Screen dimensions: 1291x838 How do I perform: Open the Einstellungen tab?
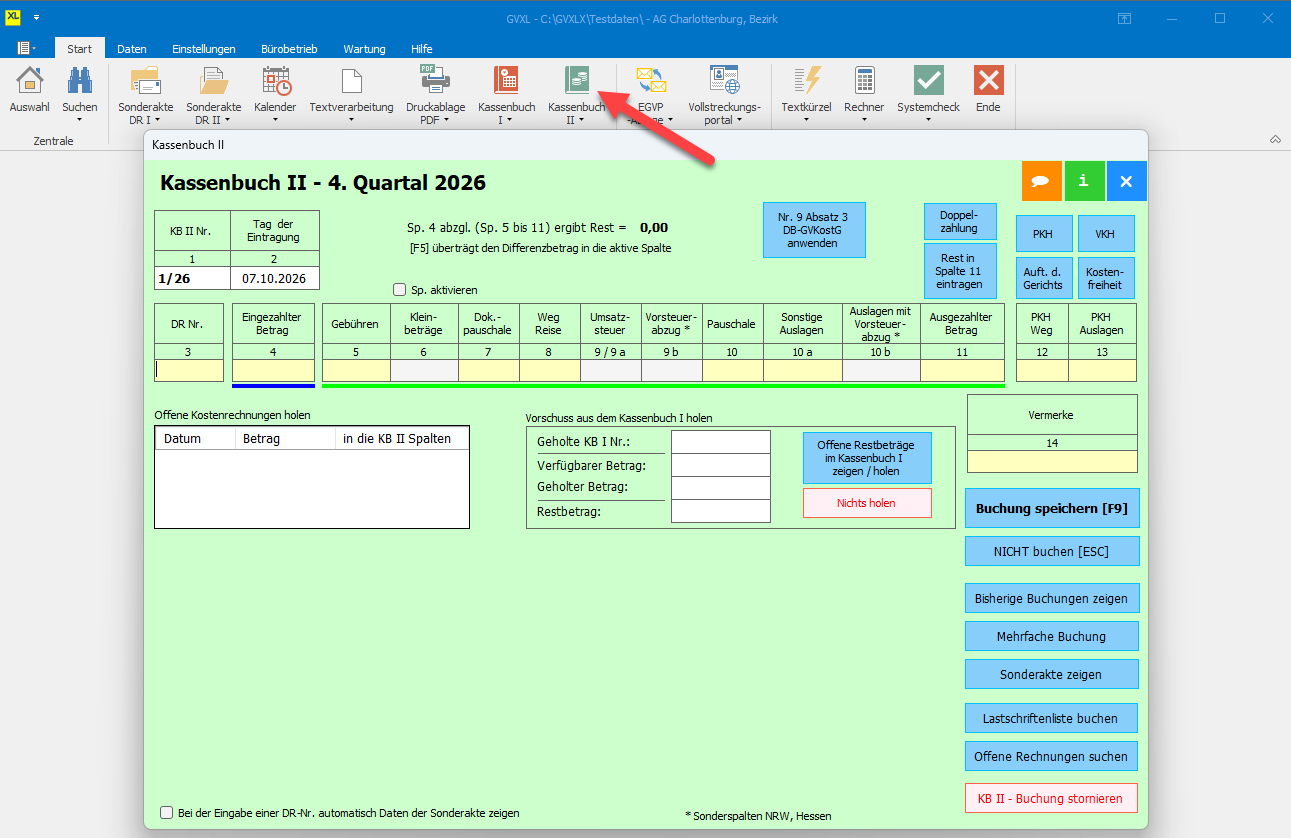click(x=204, y=49)
